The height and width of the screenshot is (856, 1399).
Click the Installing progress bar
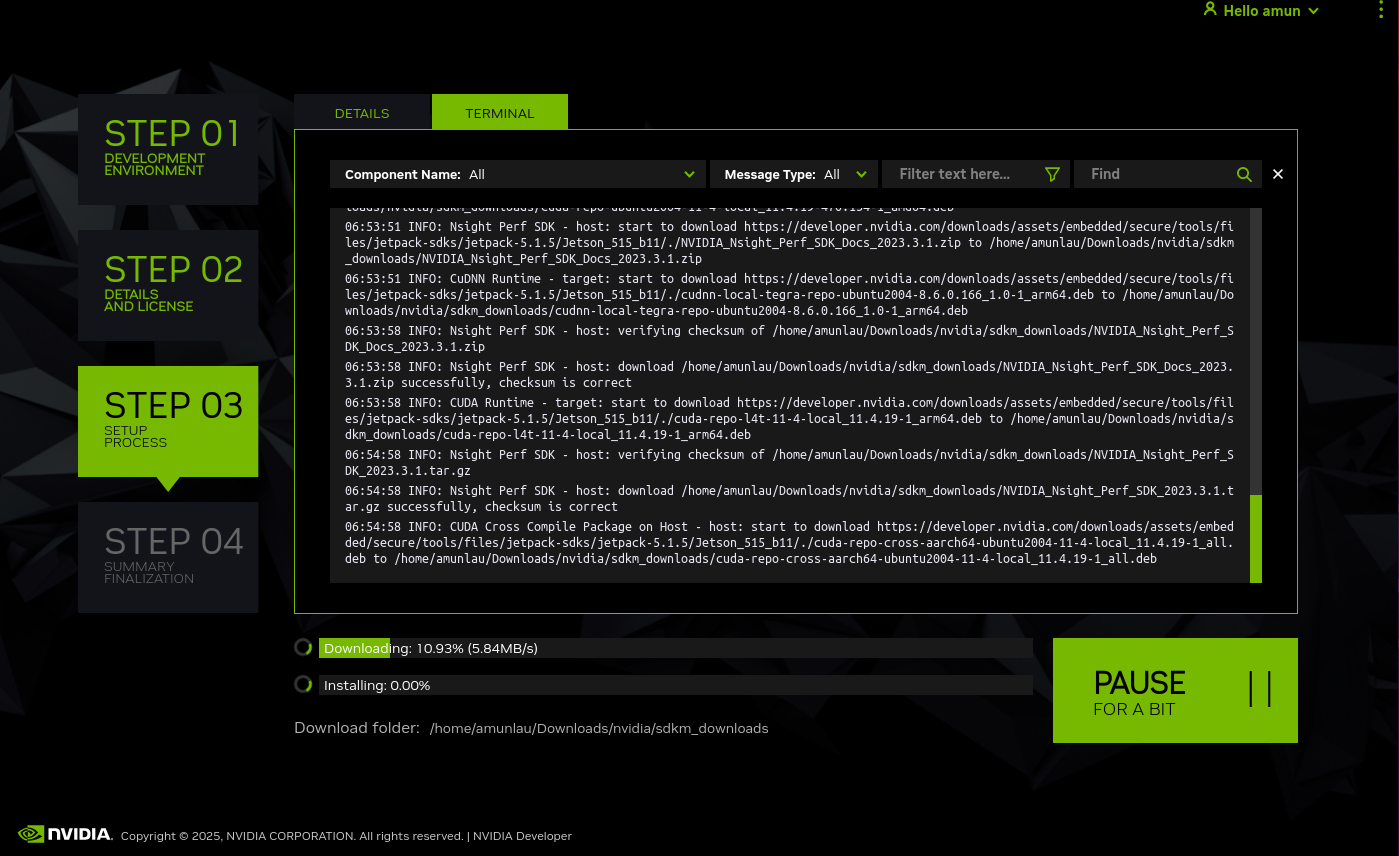676,685
